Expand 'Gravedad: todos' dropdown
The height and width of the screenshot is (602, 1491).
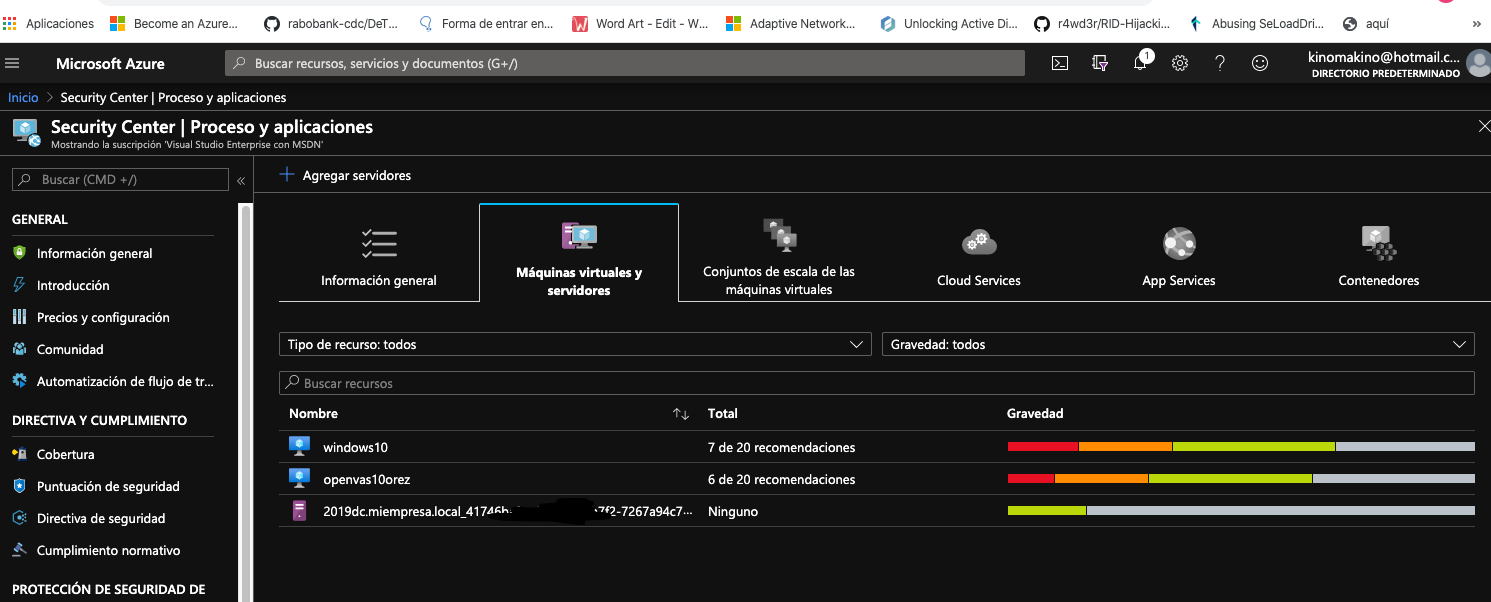click(1177, 344)
